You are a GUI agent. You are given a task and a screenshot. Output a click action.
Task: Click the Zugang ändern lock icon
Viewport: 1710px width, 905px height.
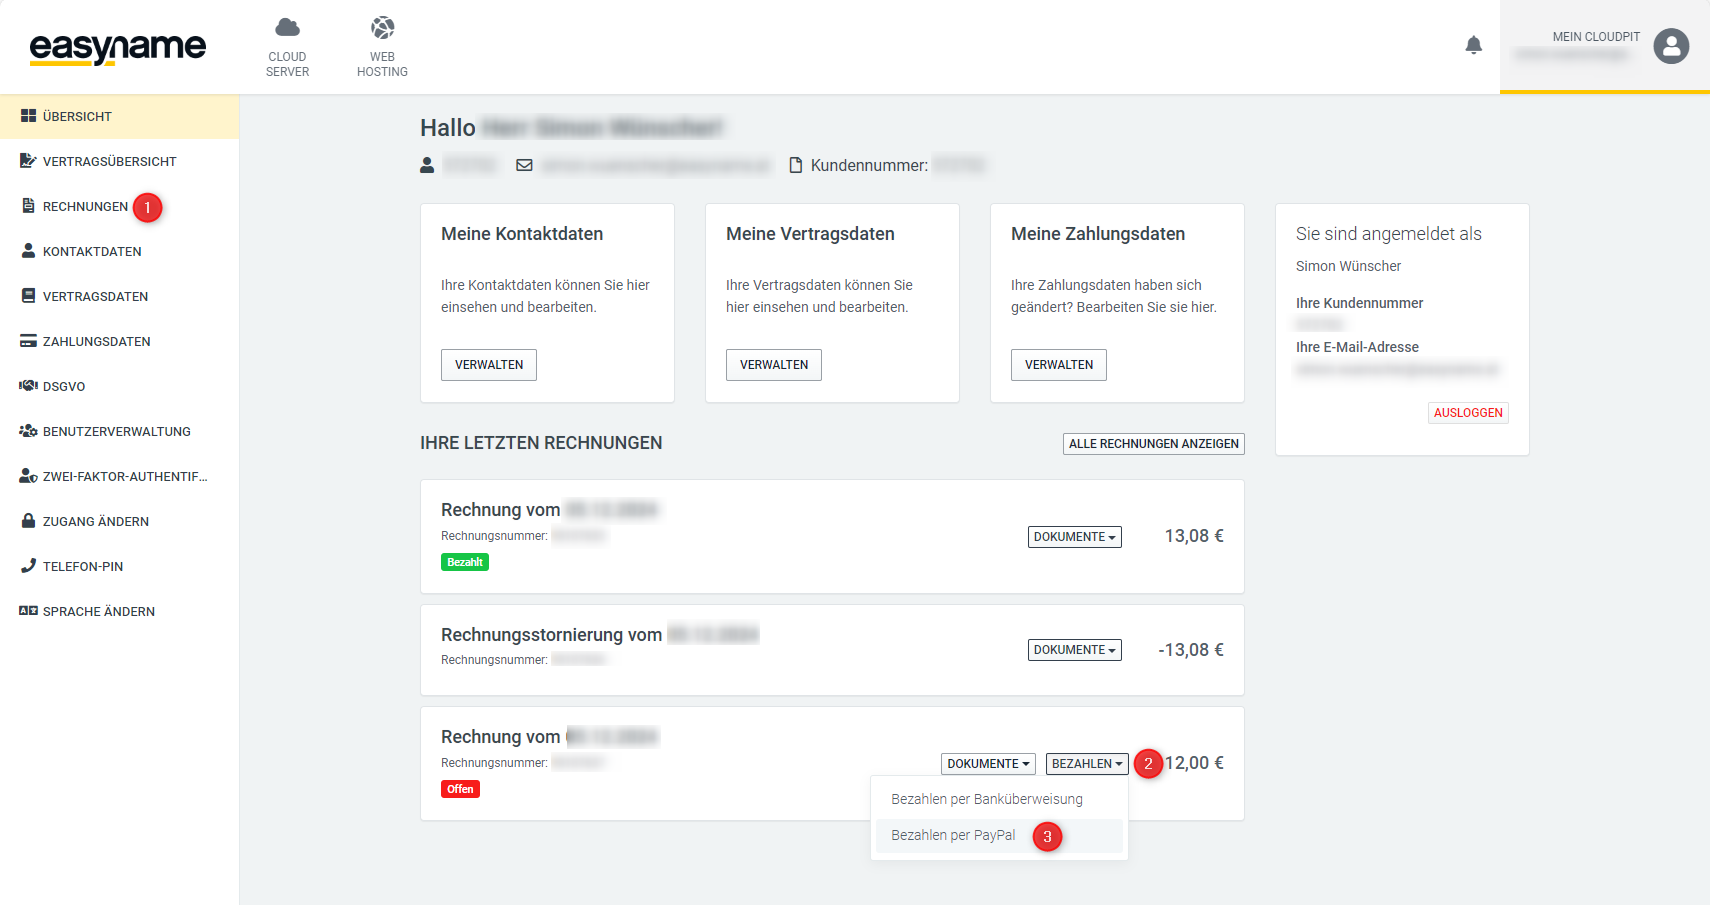click(x=28, y=521)
